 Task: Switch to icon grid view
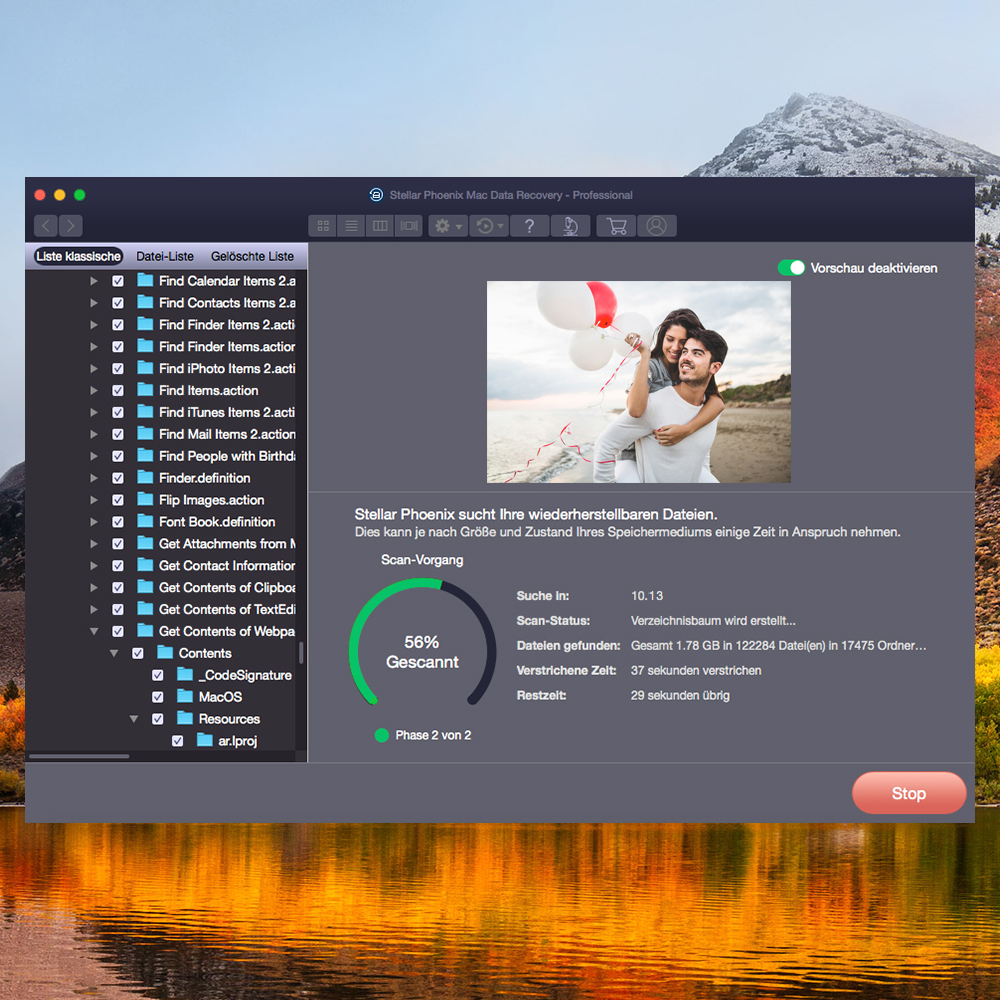click(323, 226)
